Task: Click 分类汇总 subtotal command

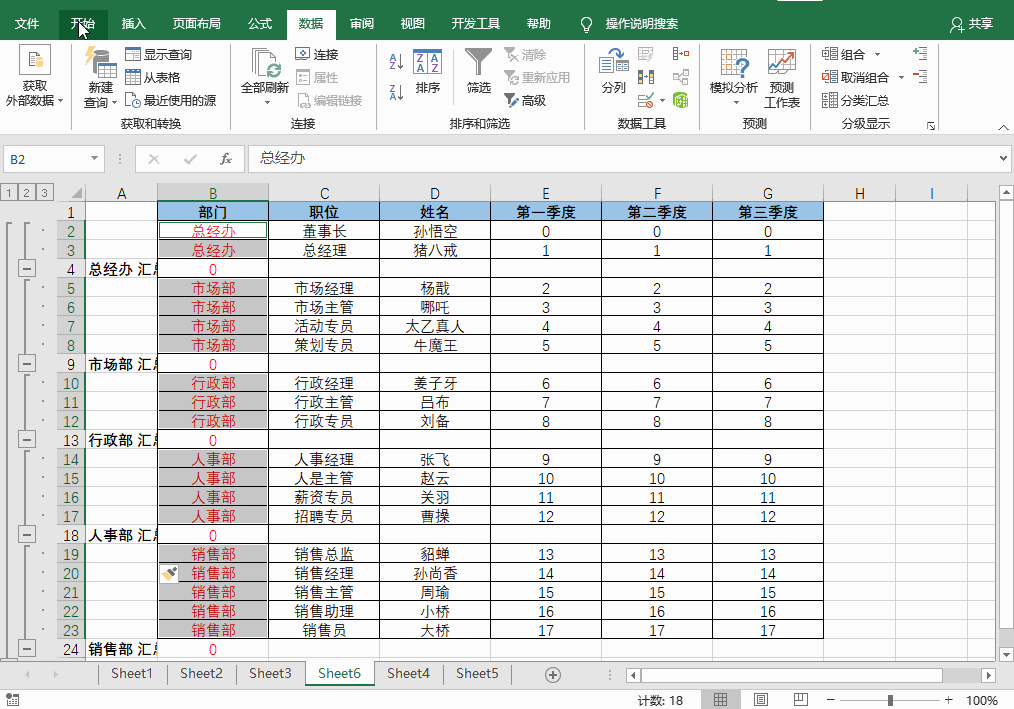Action: click(855, 100)
